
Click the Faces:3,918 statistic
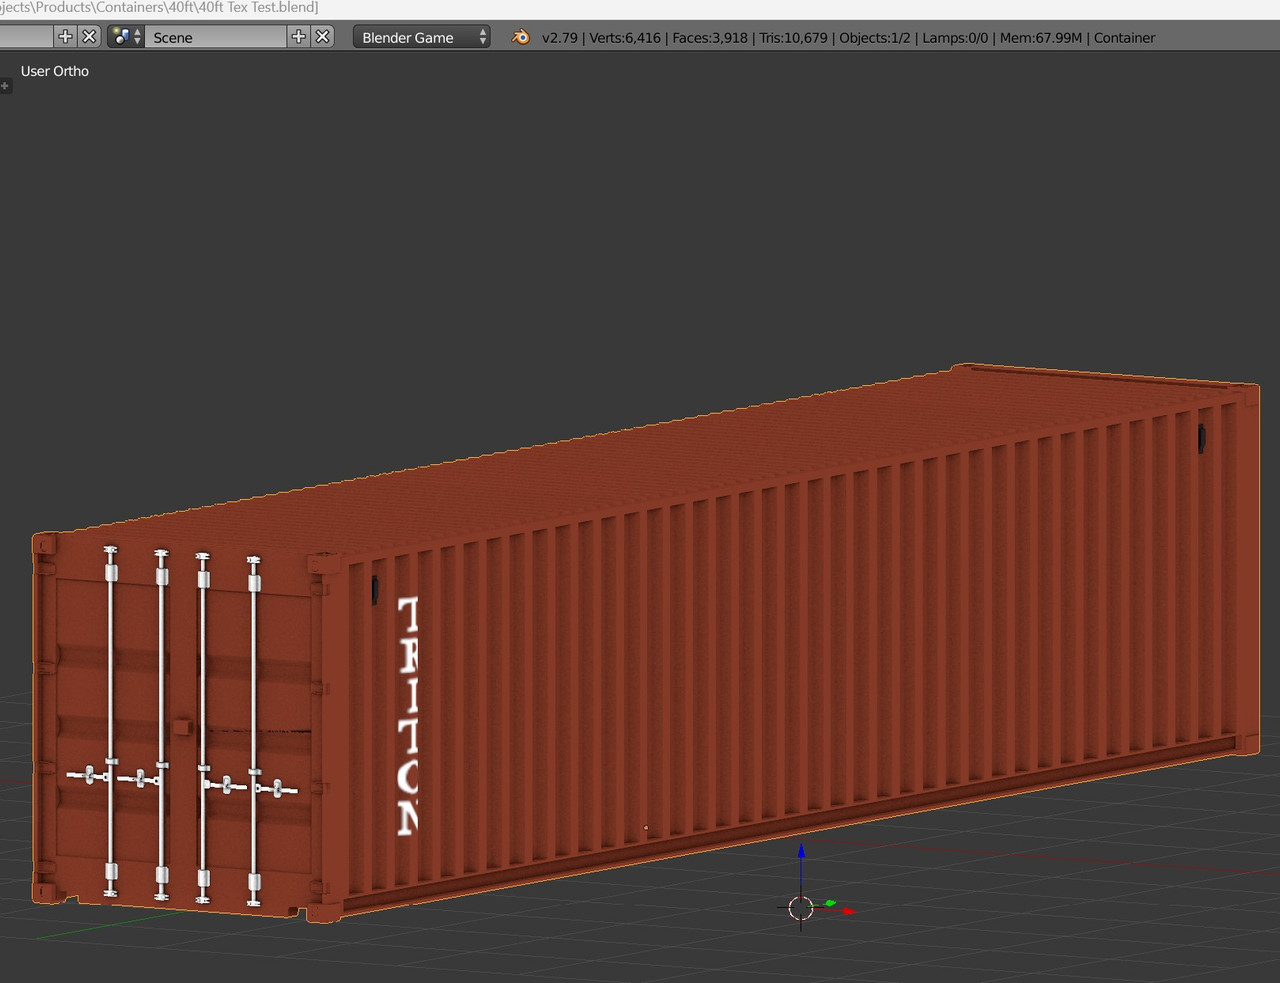pos(710,38)
